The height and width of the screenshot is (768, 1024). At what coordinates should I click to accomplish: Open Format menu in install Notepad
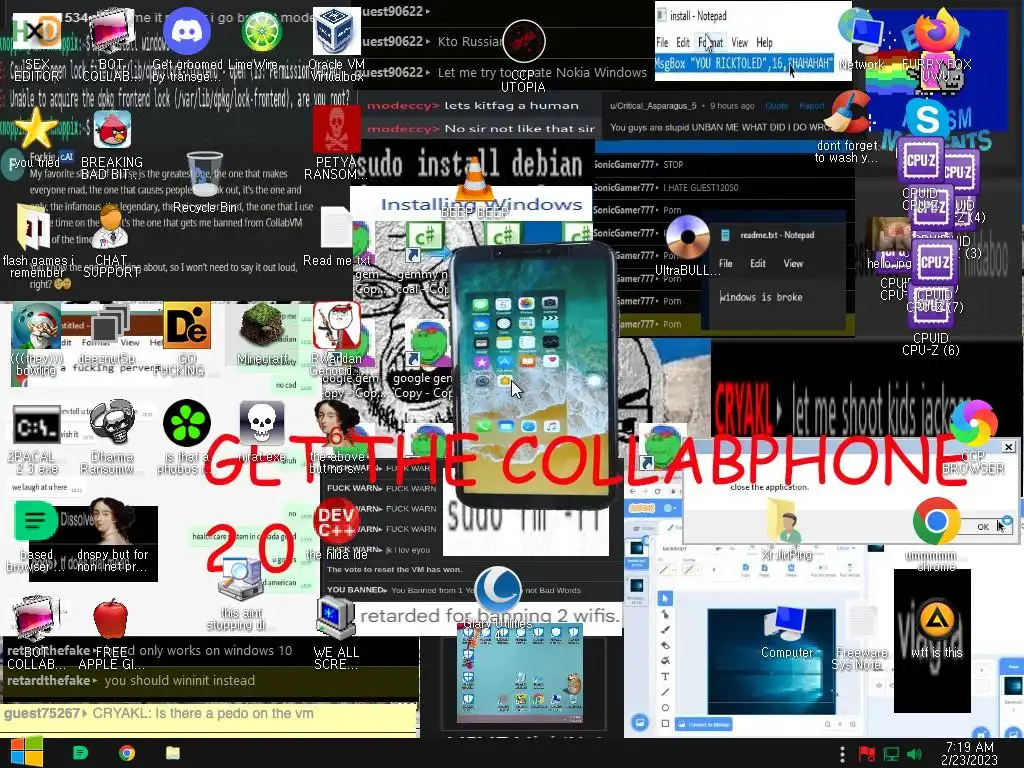(711, 42)
